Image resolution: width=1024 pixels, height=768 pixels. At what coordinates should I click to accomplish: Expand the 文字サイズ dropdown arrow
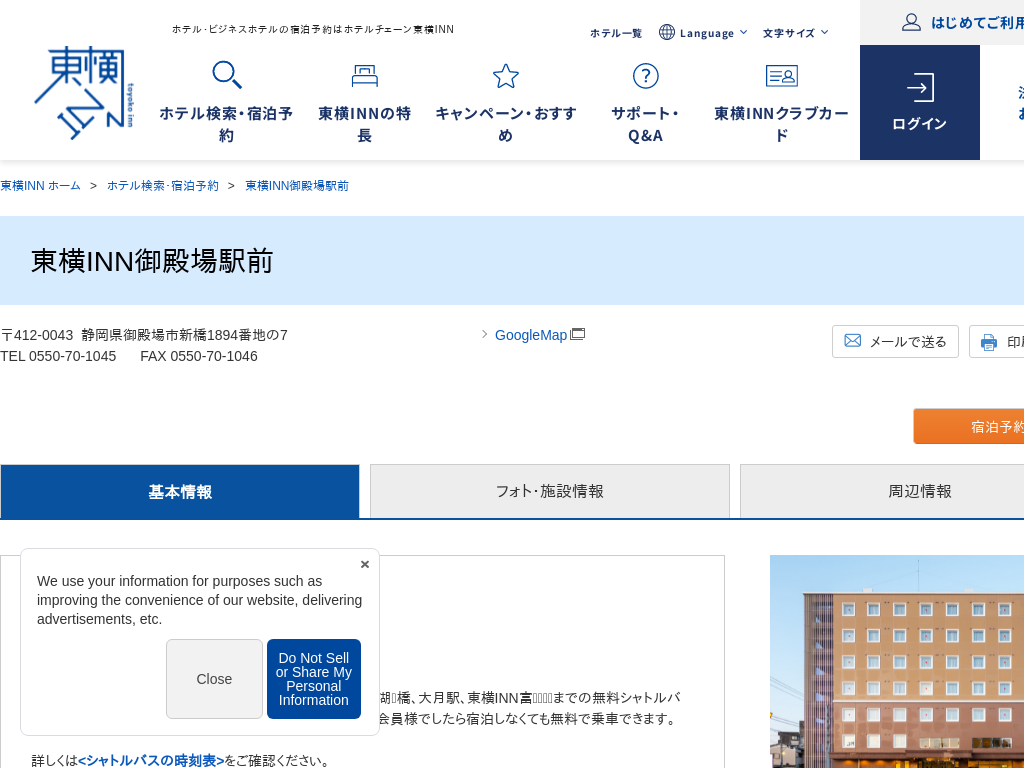(x=824, y=32)
